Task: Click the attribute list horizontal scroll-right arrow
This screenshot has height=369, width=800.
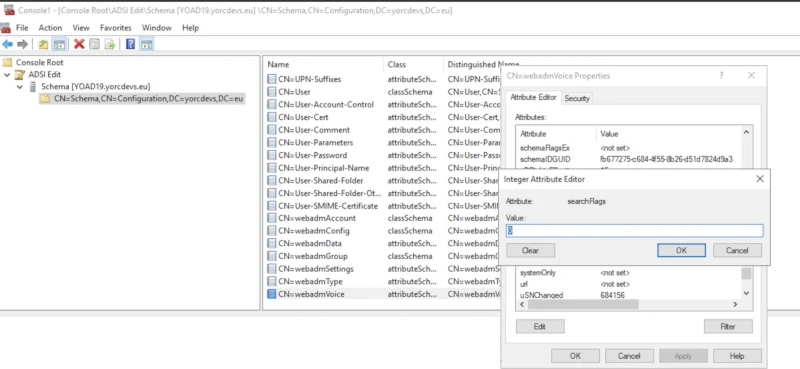Action: pos(735,304)
